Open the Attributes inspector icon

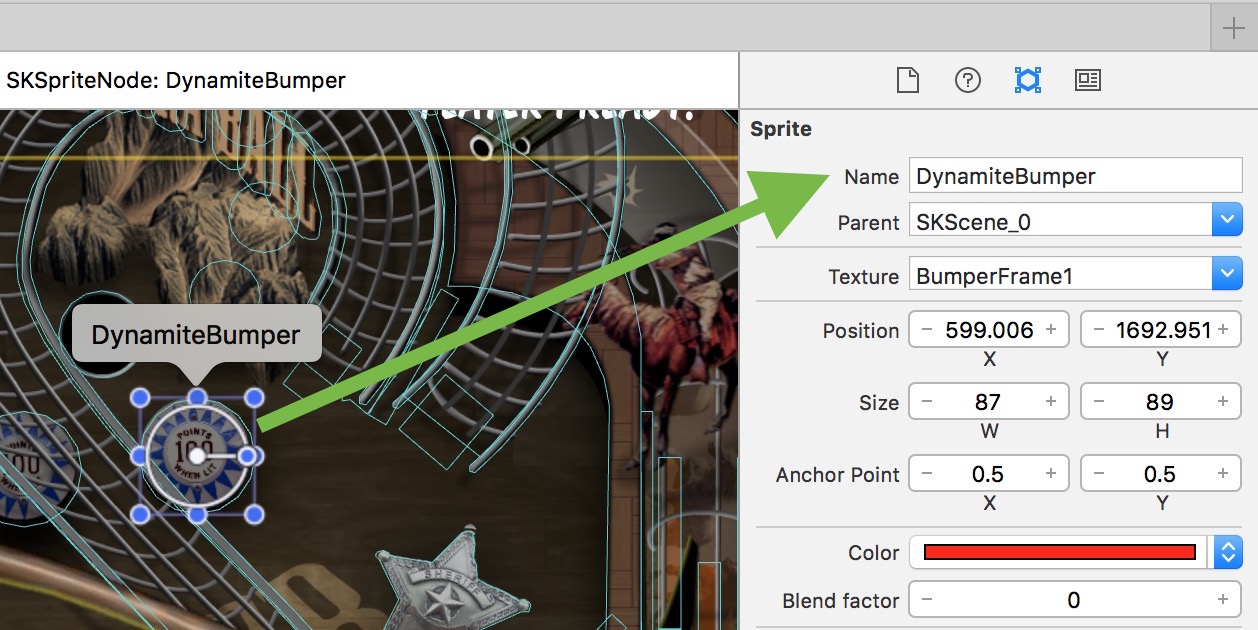[x=1087, y=80]
